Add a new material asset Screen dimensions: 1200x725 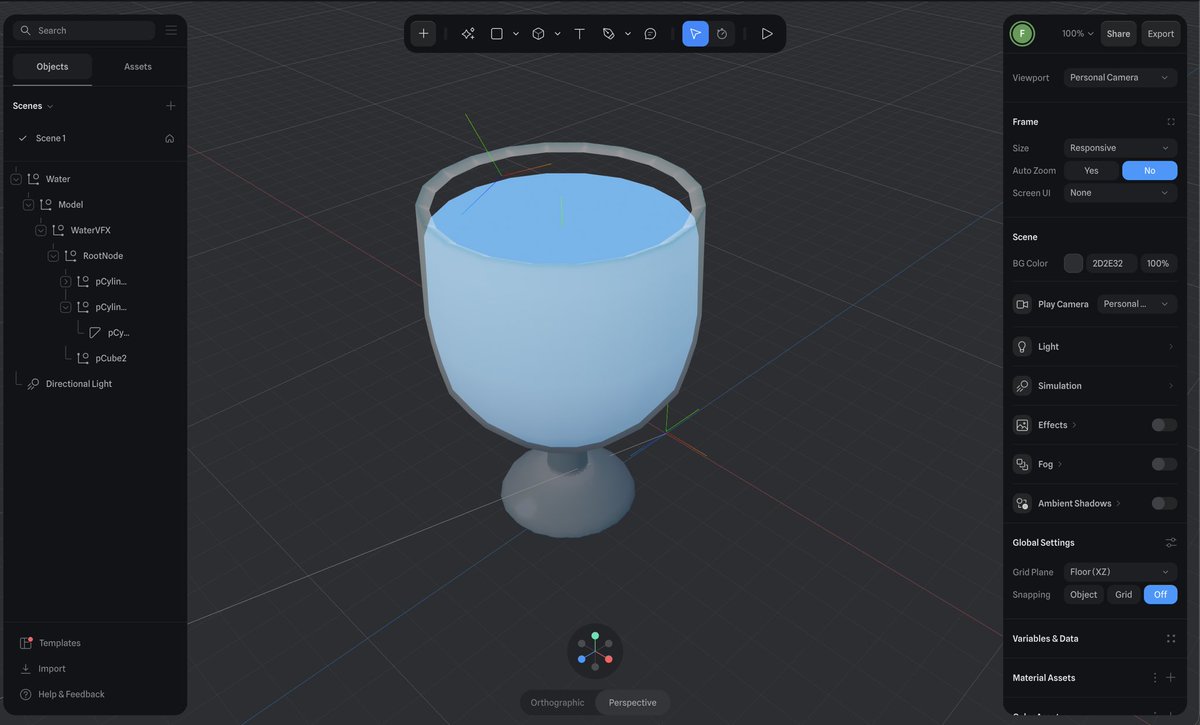coord(1171,678)
